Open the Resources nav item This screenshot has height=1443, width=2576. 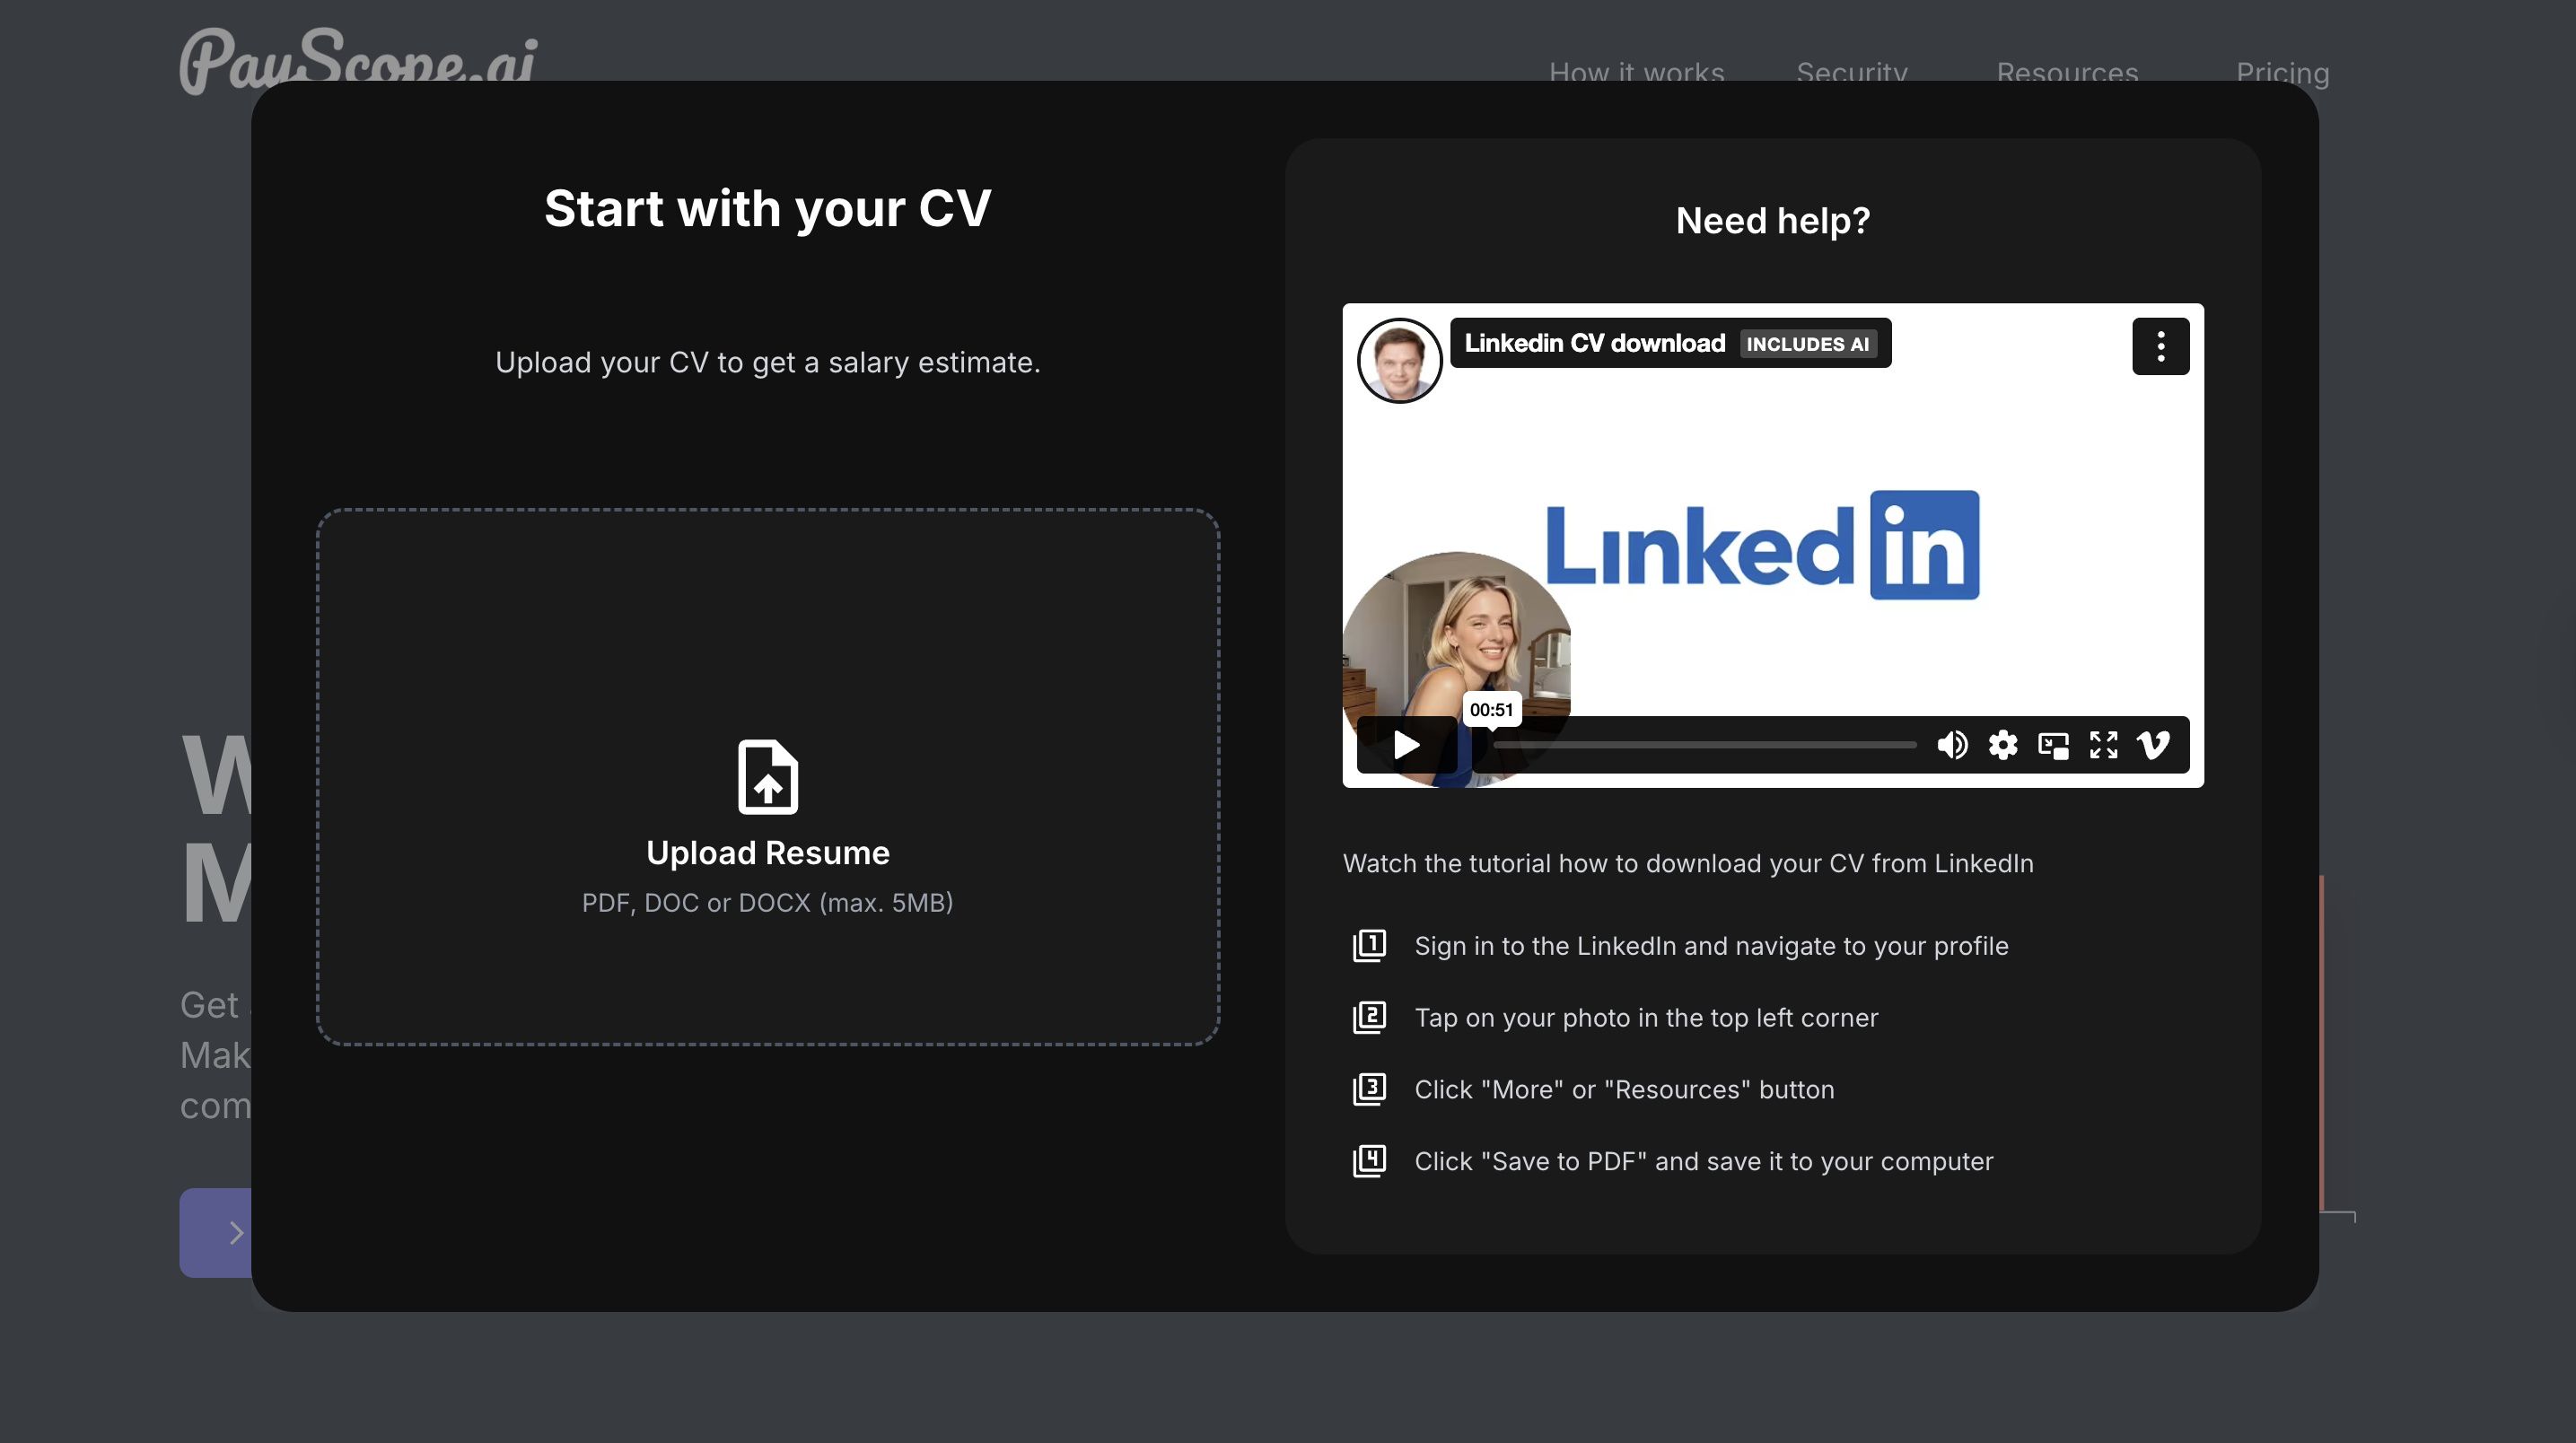[2067, 72]
